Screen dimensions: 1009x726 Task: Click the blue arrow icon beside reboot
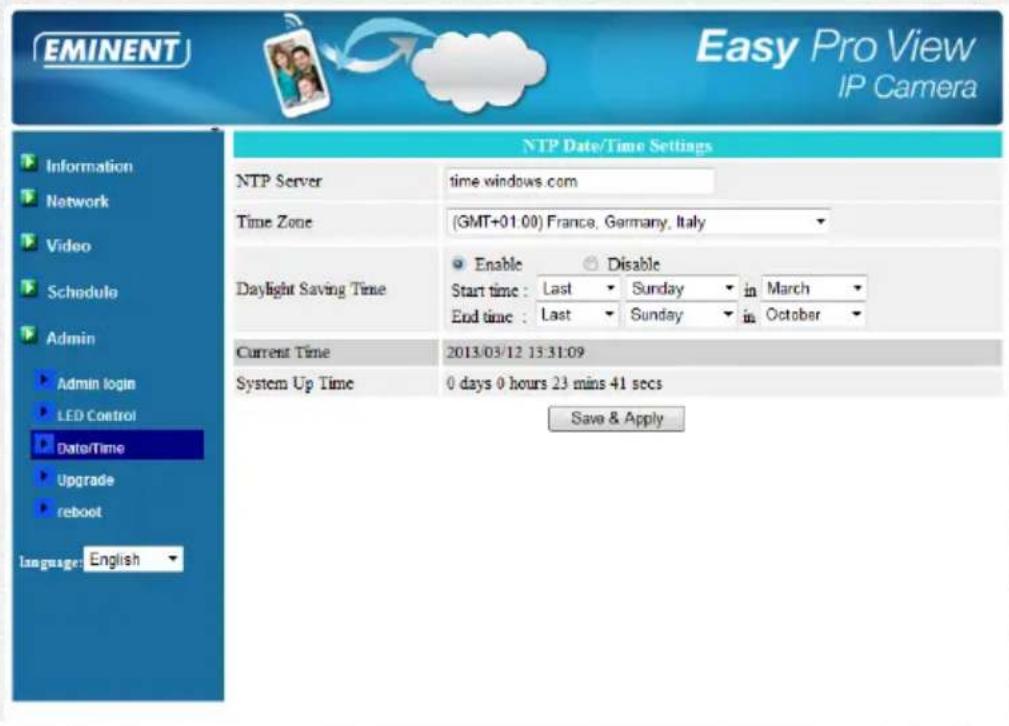point(44,509)
